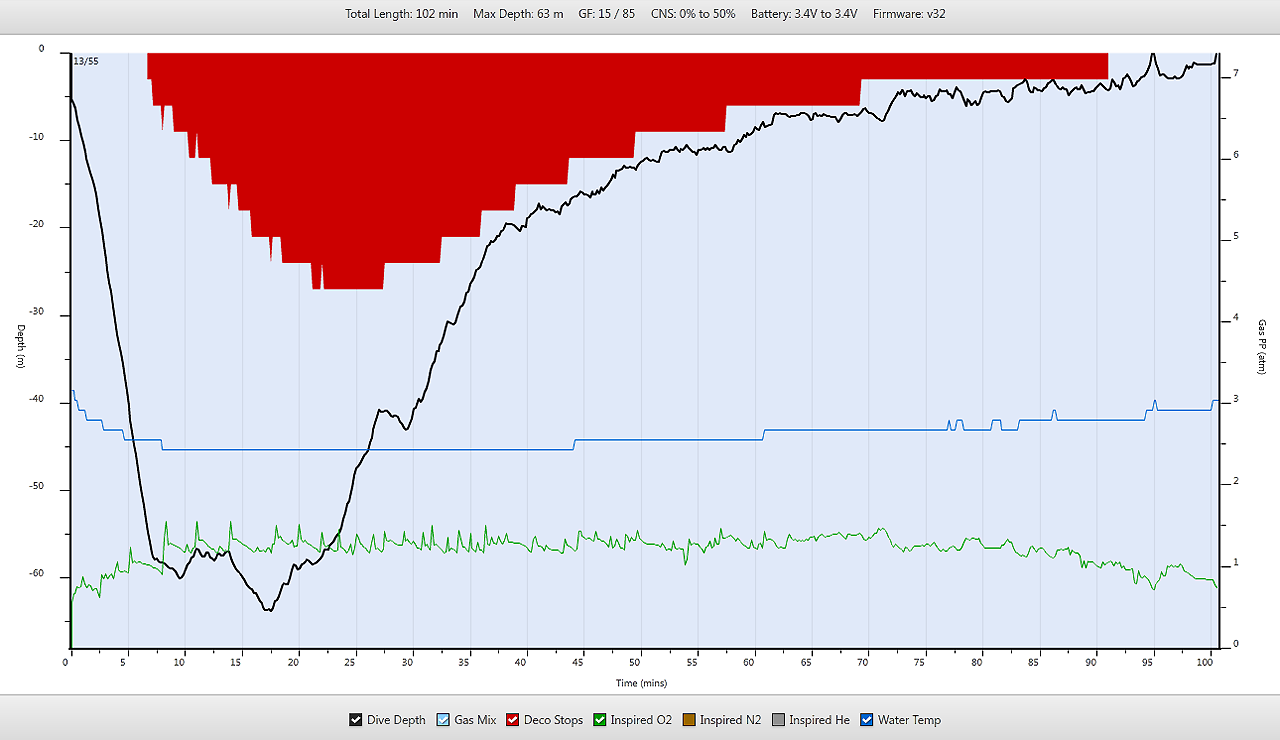1280x740 pixels.
Task: Enable the Inspired N2 checkbox
Action: (x=687, y=720)
